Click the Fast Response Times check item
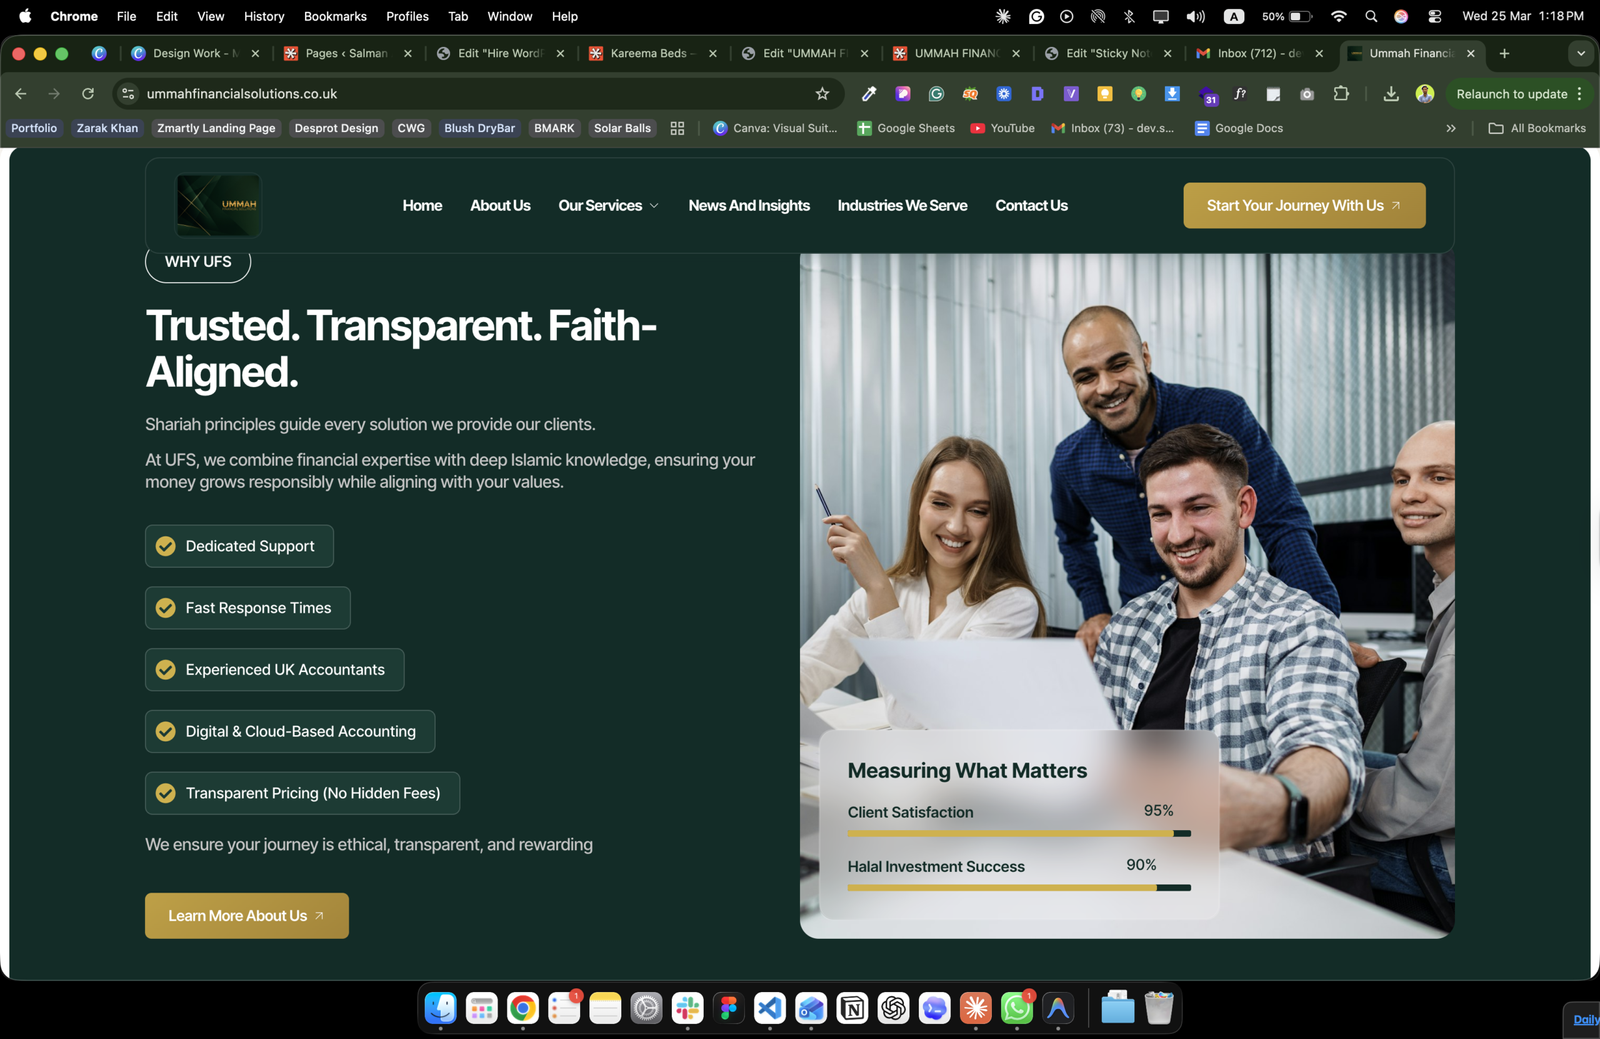Viewport: 1600px width, 1039px height. coord(248,608)
